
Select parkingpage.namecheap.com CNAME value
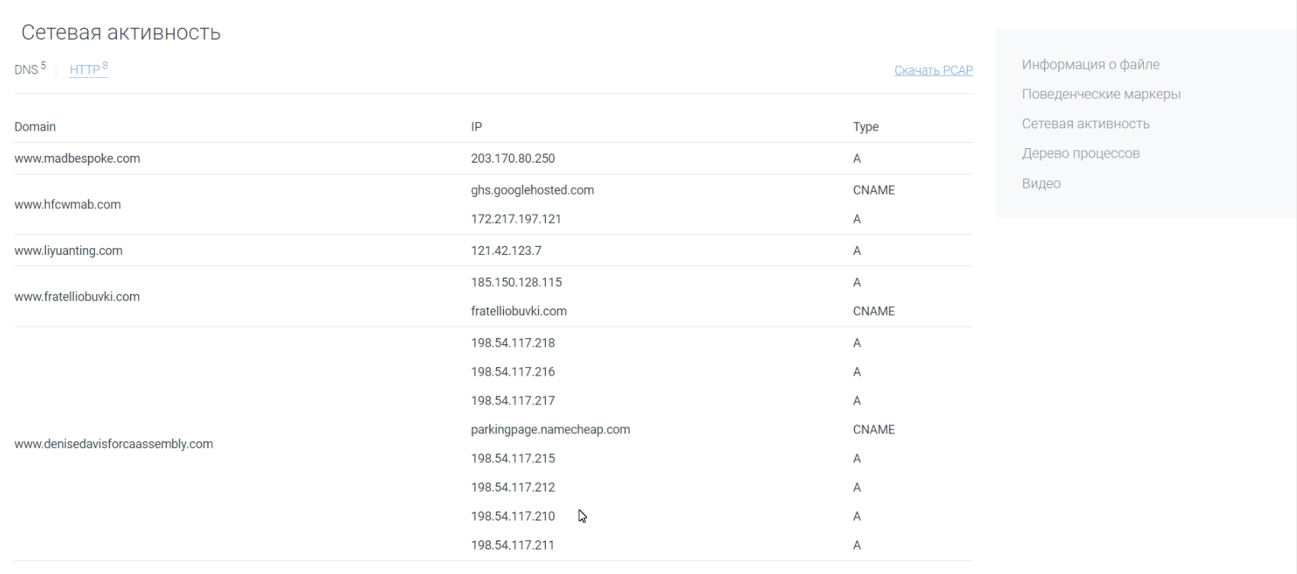550,430
